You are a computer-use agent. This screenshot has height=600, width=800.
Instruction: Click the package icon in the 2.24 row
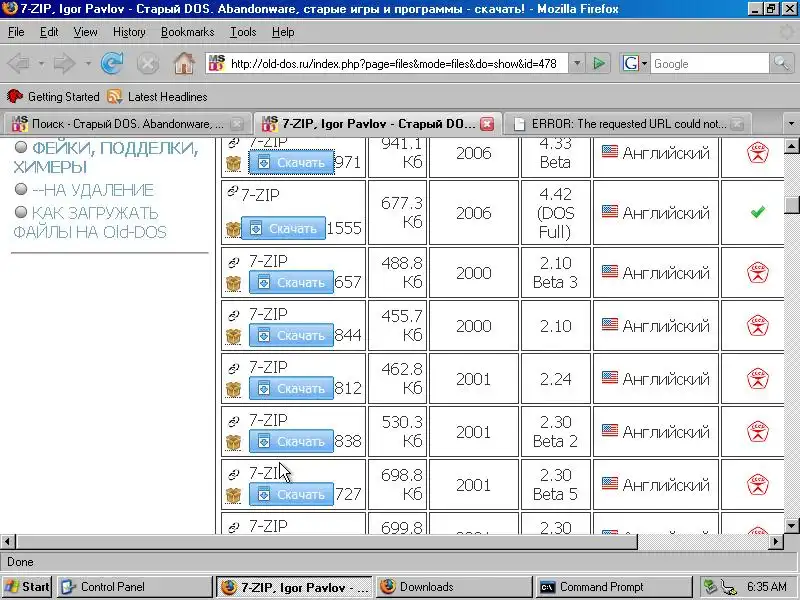(x=233, y=389)
